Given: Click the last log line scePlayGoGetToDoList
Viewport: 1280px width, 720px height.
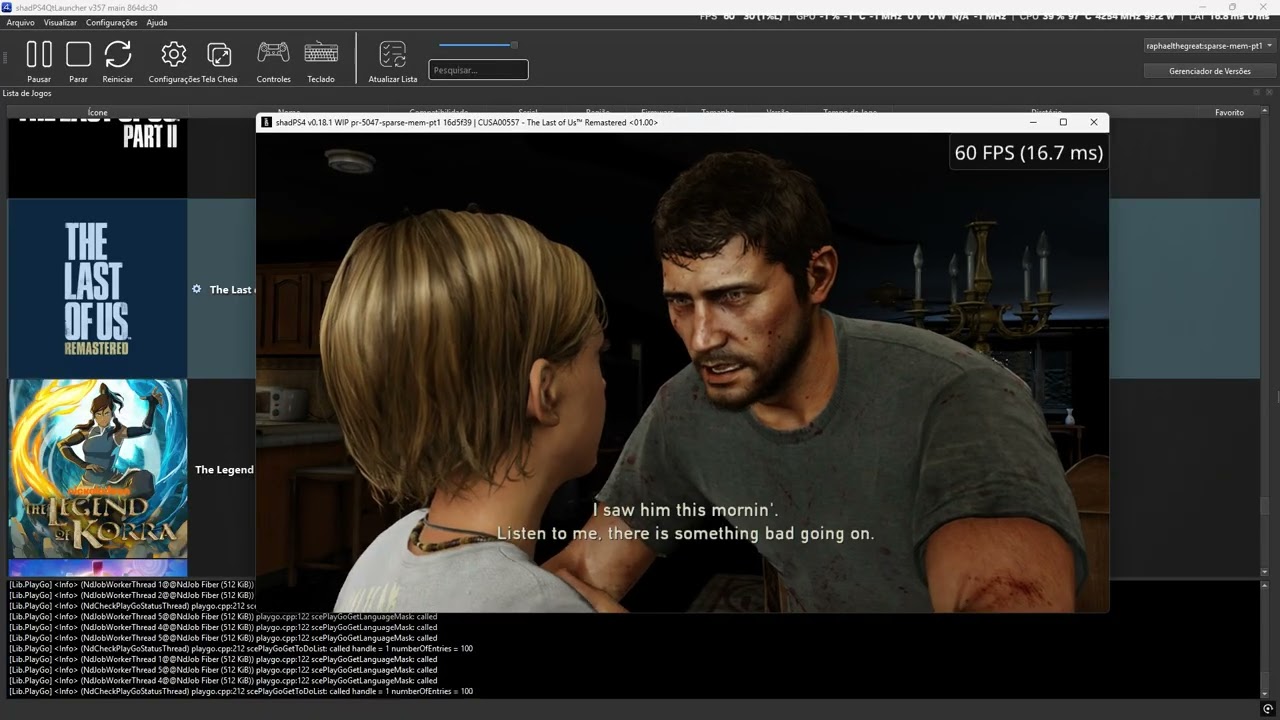Looking at the screenshot, I should 241,691.
